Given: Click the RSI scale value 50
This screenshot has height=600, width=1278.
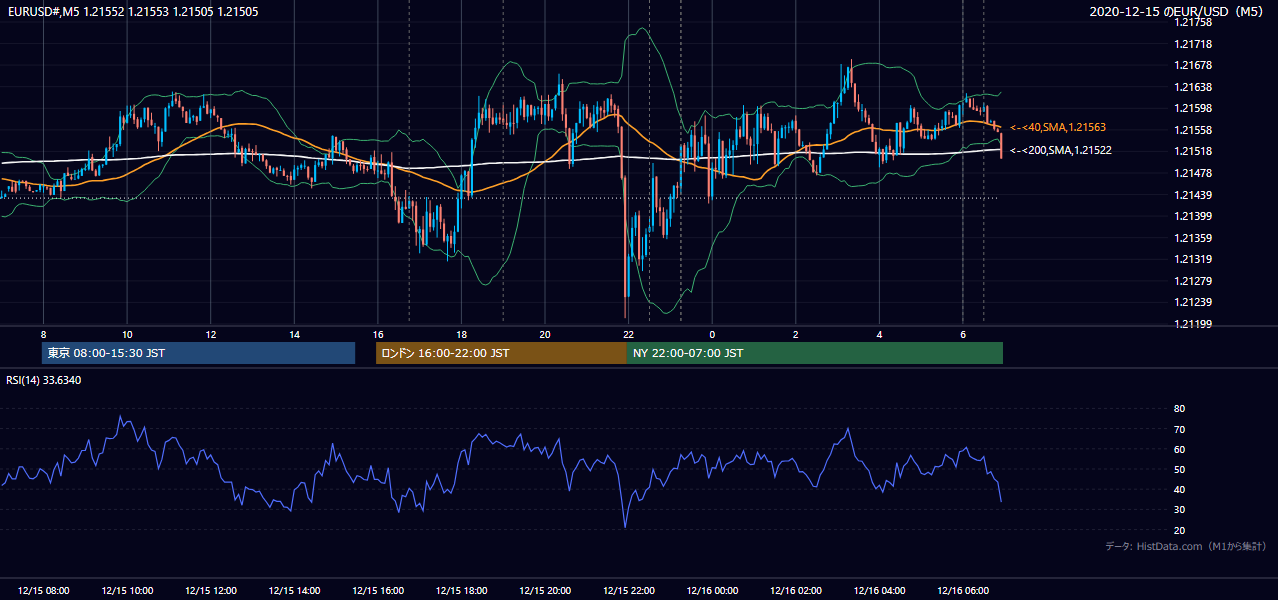Looking at the screenshot, I should point(1180,469).
